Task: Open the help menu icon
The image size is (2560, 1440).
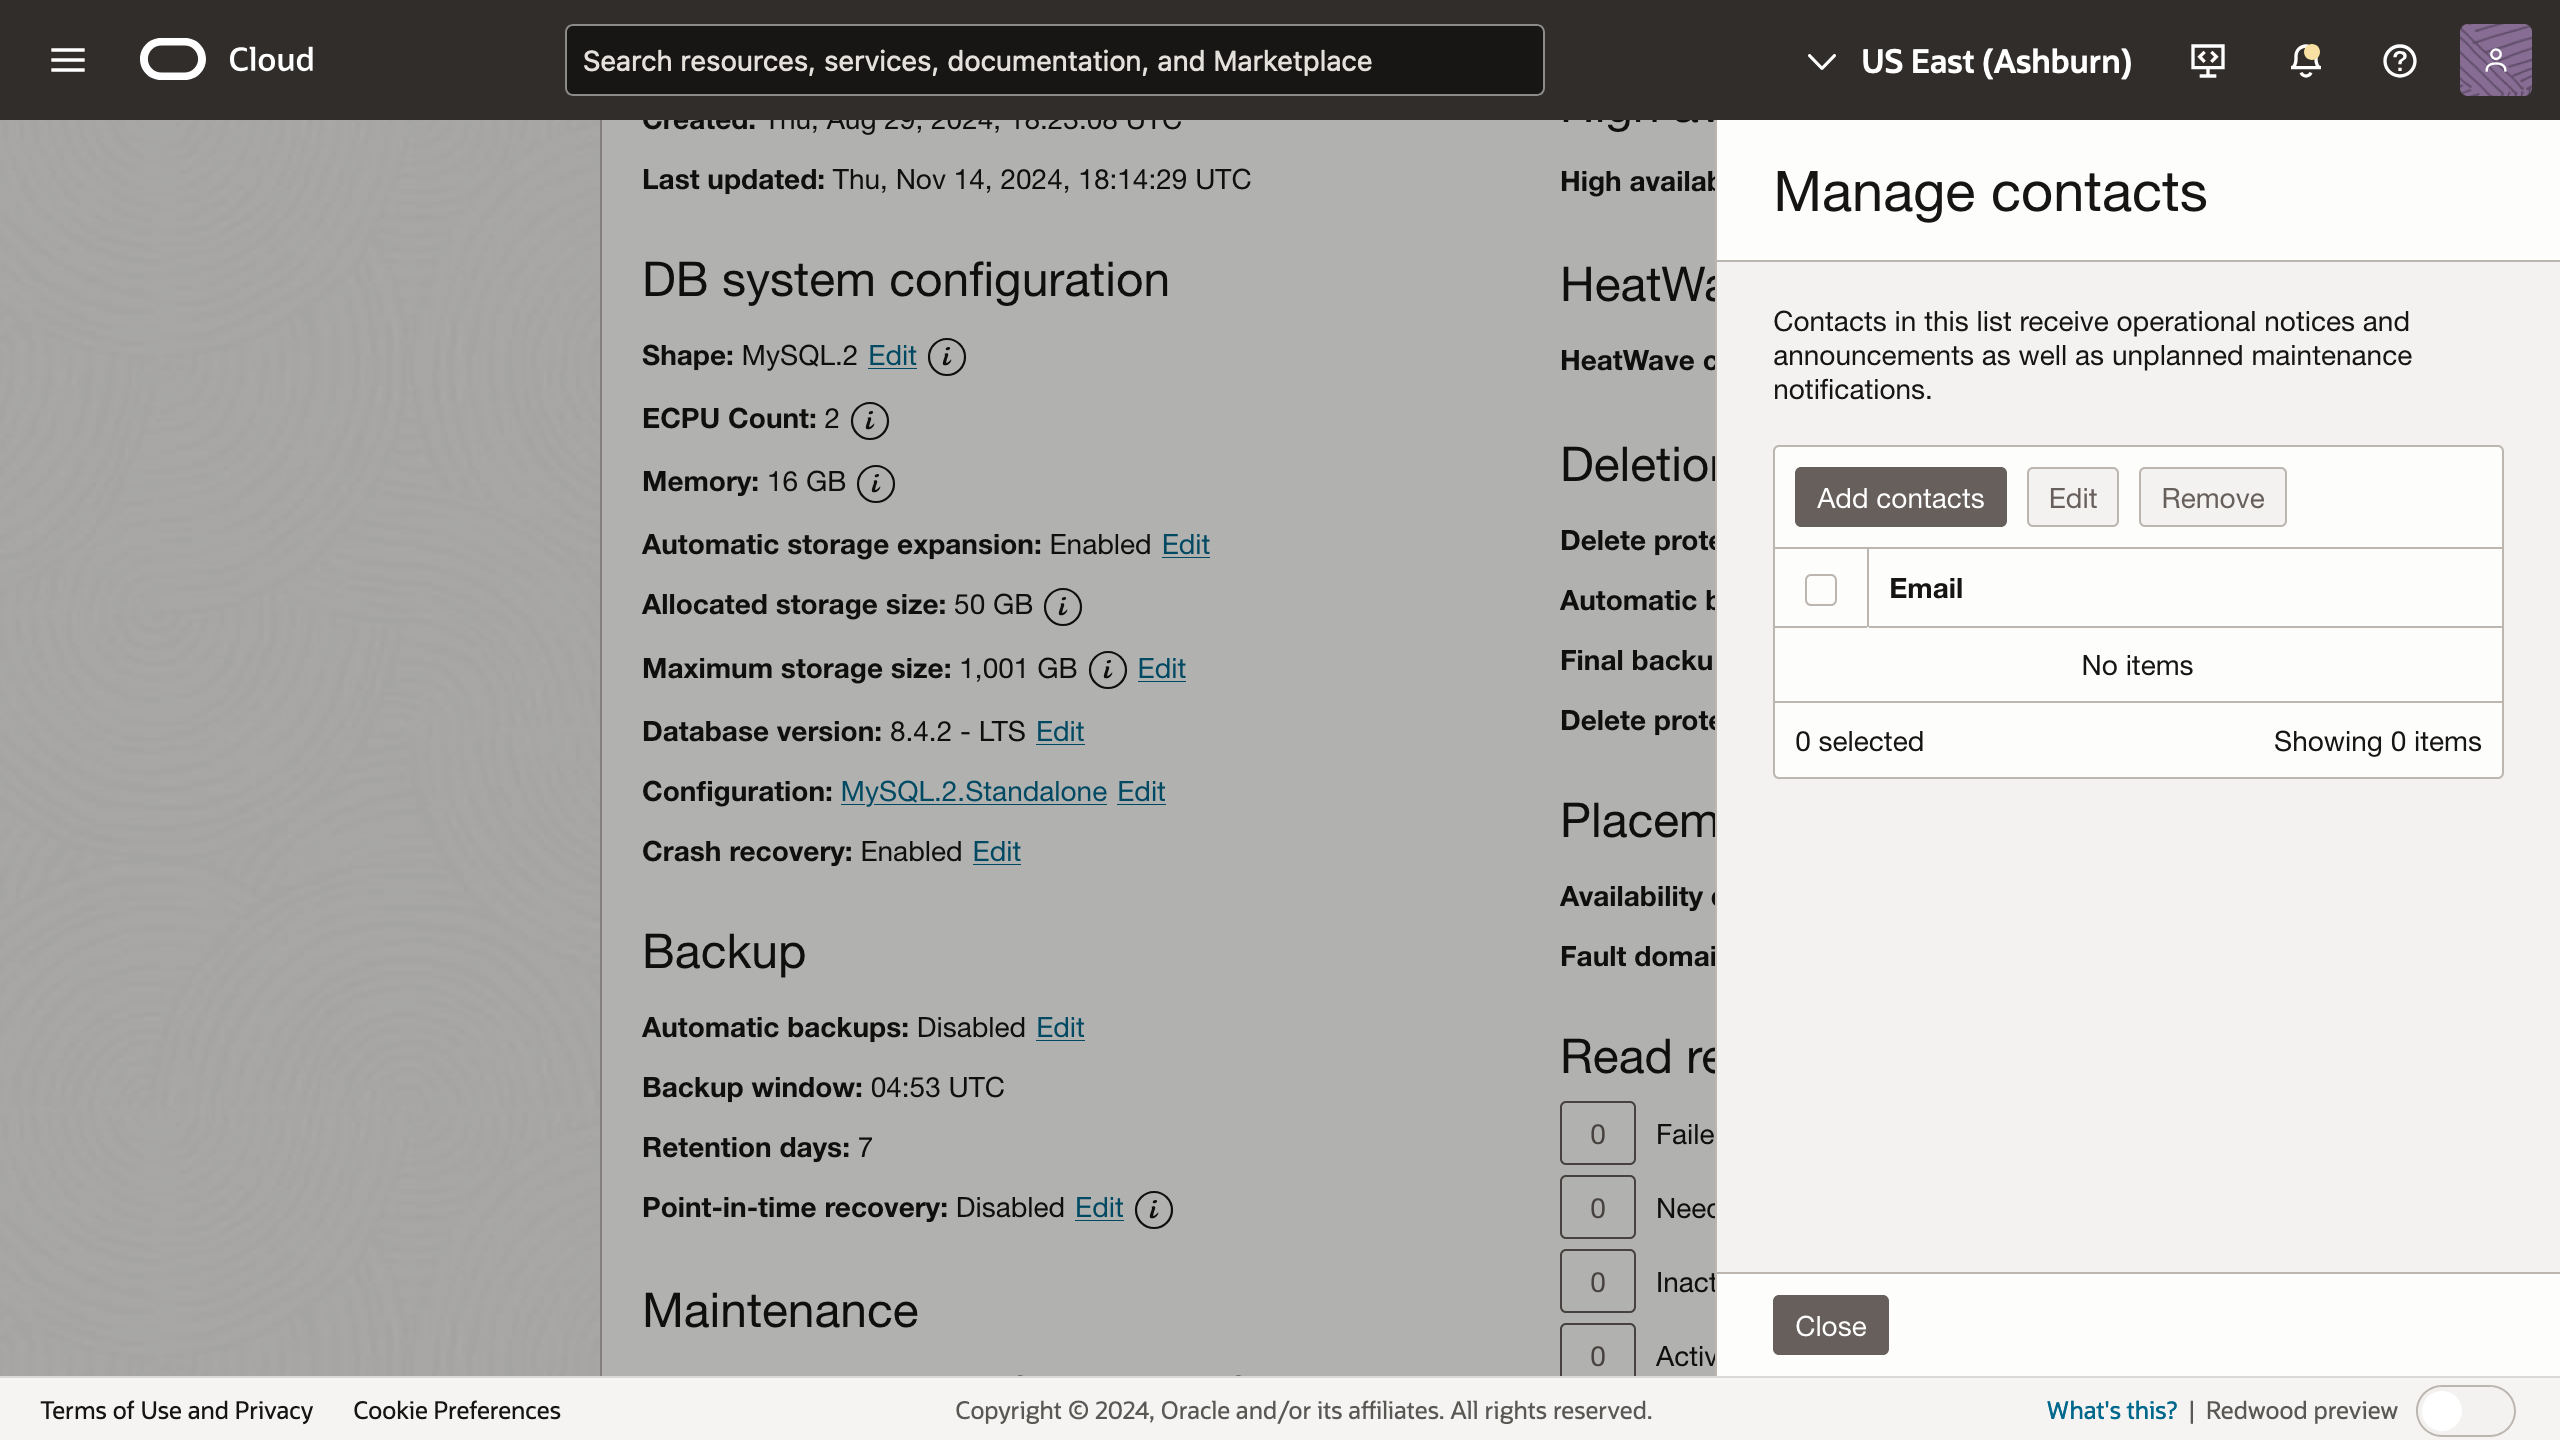Action: point(2400,60)
